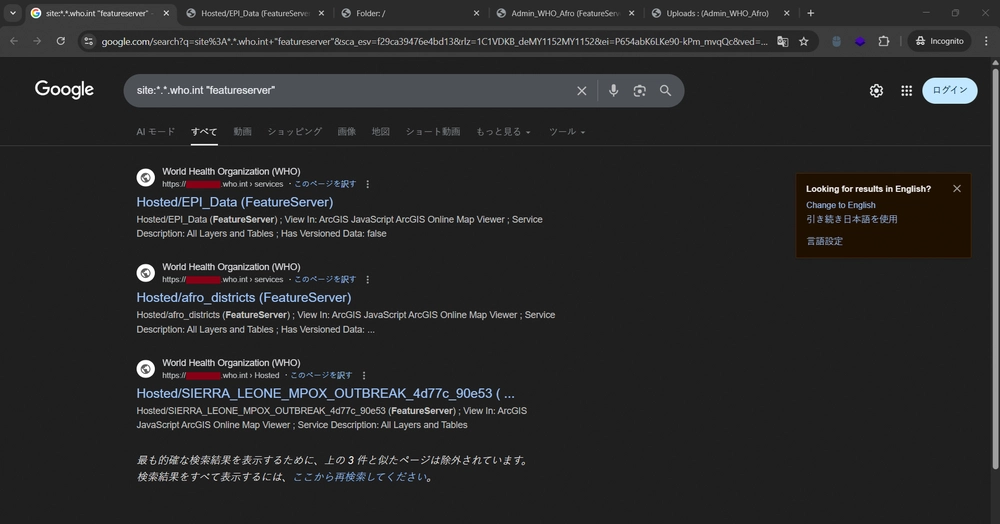Select the ショッピング search tab
Image resolution: width=1000 pixels, height=524 pixels.
point(295,131)
